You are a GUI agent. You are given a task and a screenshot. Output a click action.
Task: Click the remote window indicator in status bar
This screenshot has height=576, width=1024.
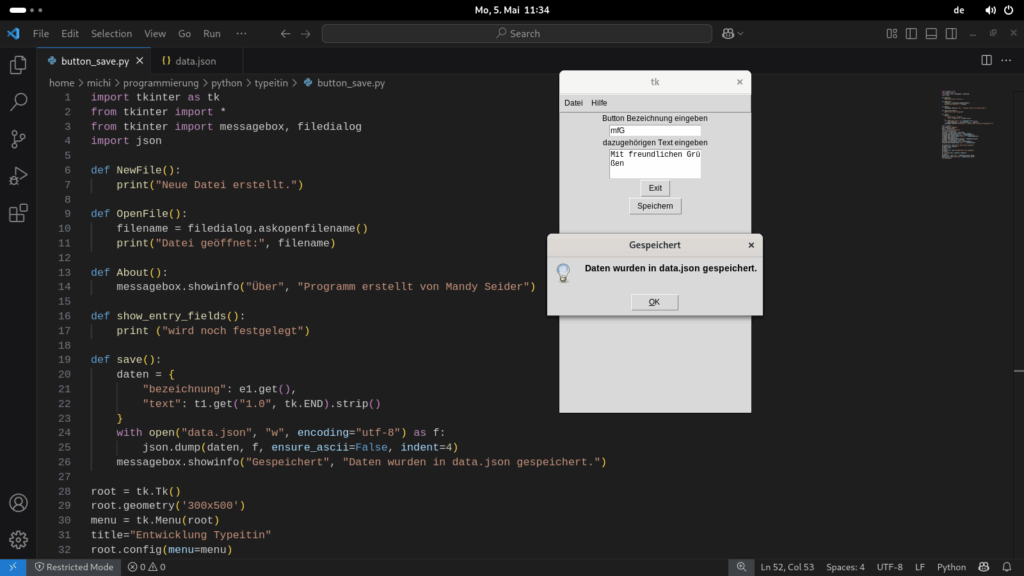pyautogui.click(x=13, y=567)
